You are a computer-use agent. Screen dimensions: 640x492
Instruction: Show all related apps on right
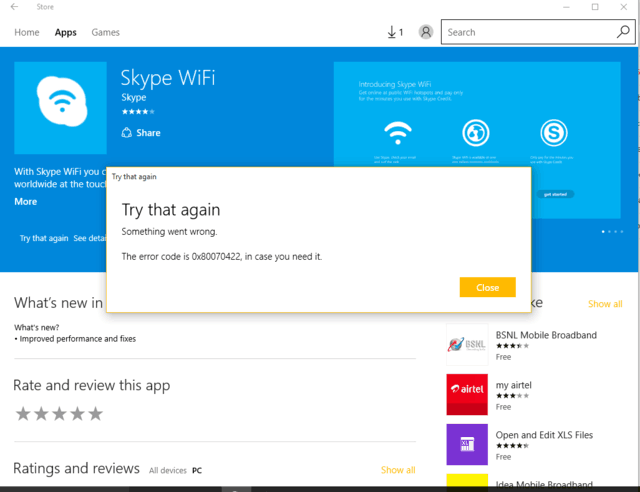point(604,304)
